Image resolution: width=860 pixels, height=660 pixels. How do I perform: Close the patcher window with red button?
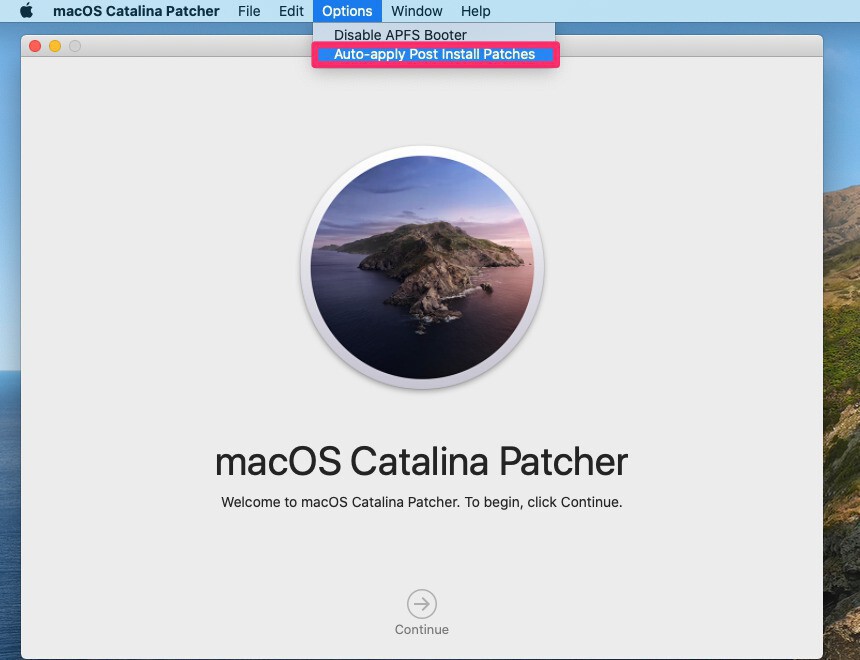[x=35, y=46]
